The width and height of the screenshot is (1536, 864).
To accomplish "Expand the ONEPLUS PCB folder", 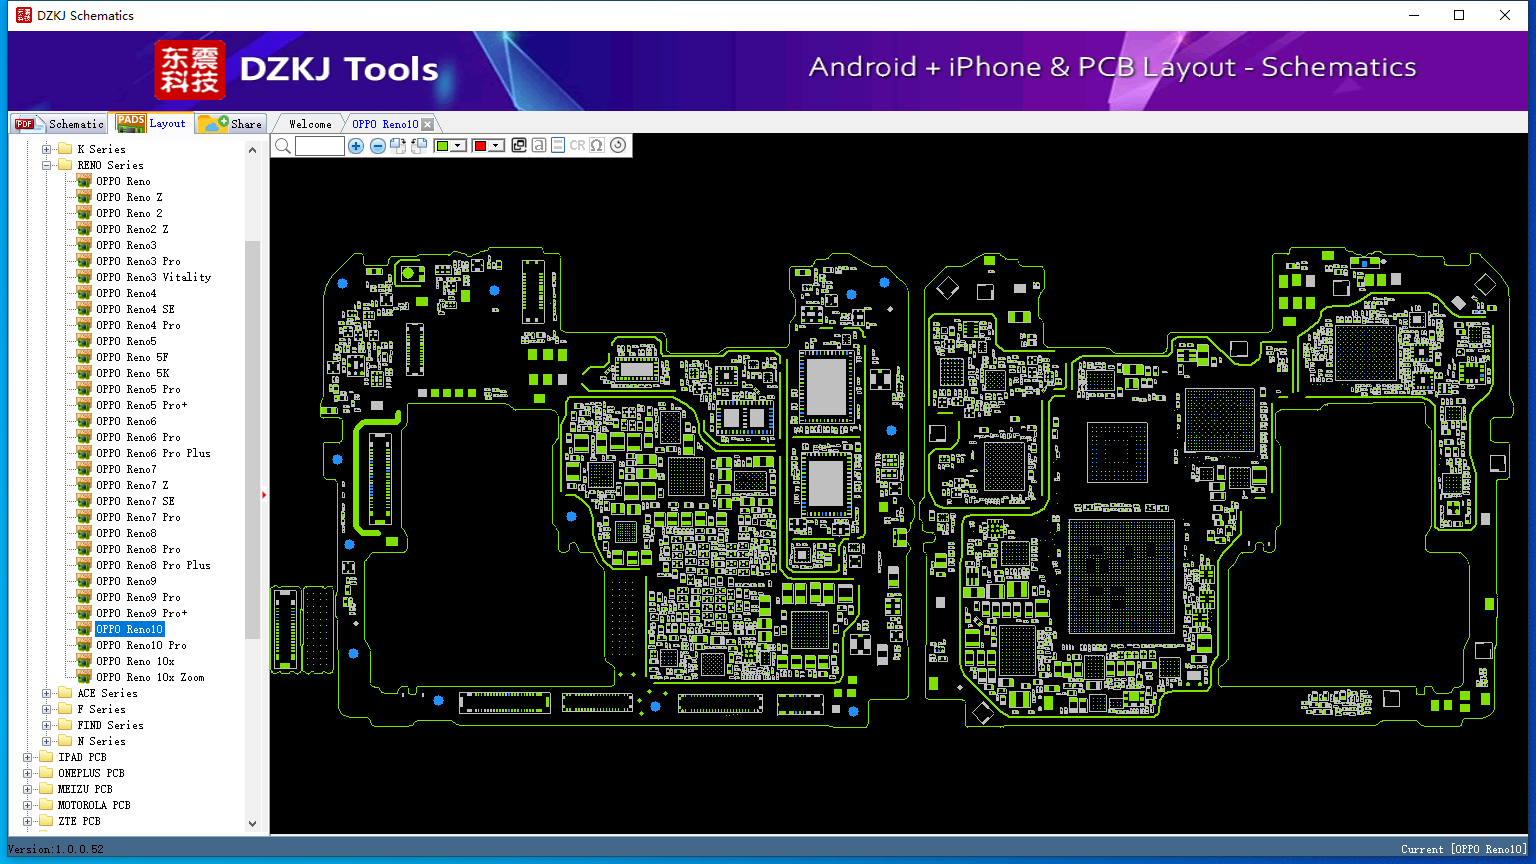I will tap(27, 773).
